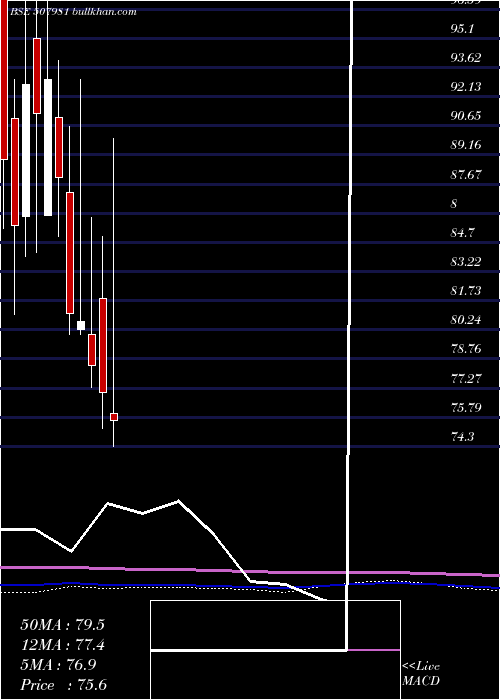Click the 80.24 price axis label
500x700 pixels.
click(x=466, y=320)
